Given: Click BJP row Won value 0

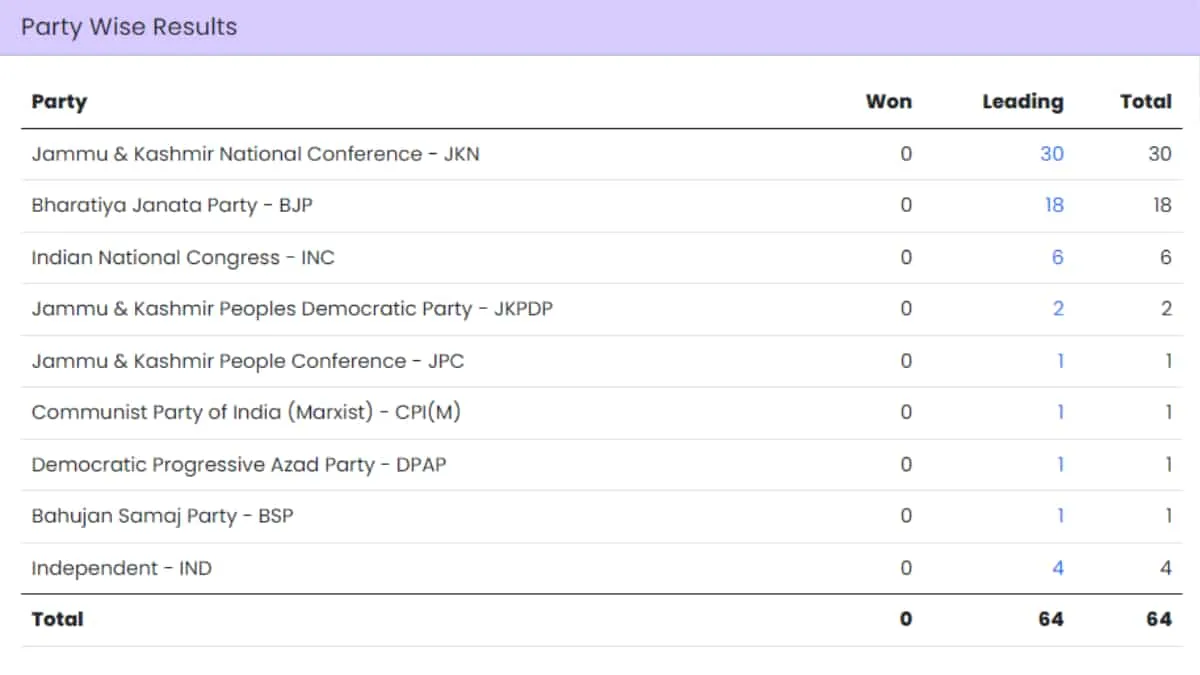Looking at the screenshot, I should 906,205.
